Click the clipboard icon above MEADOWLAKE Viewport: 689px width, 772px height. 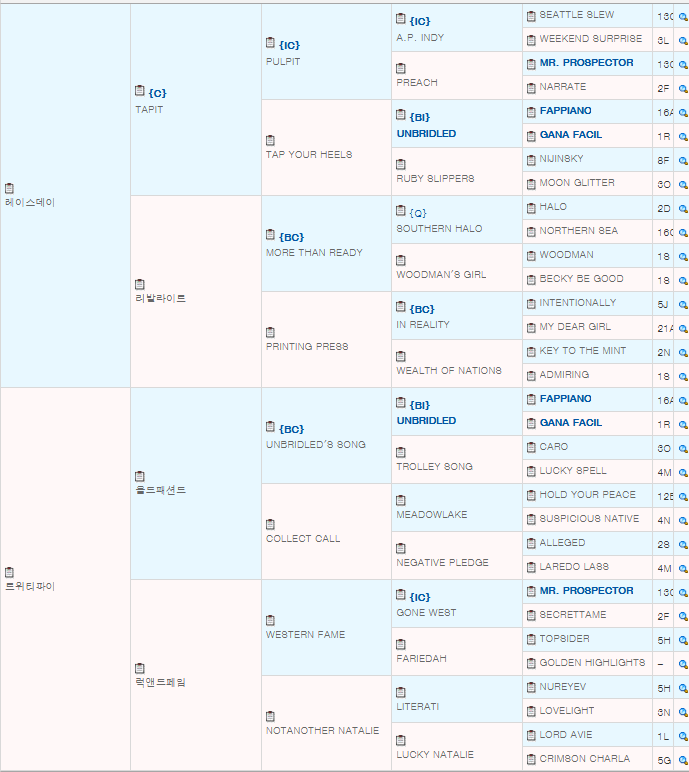click(x=401, y=500)
